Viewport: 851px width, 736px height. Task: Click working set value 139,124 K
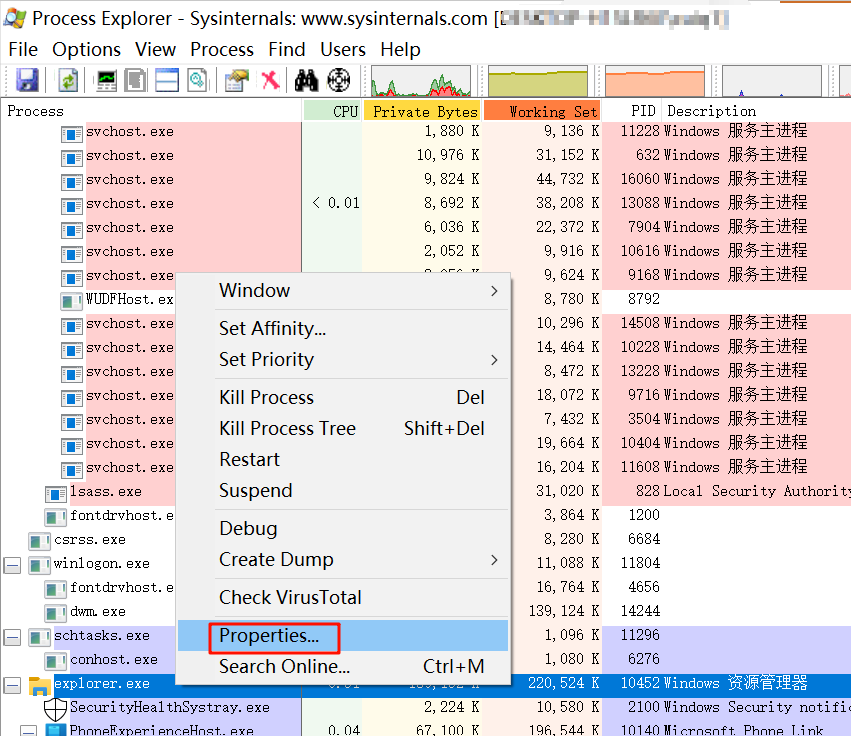564,611
